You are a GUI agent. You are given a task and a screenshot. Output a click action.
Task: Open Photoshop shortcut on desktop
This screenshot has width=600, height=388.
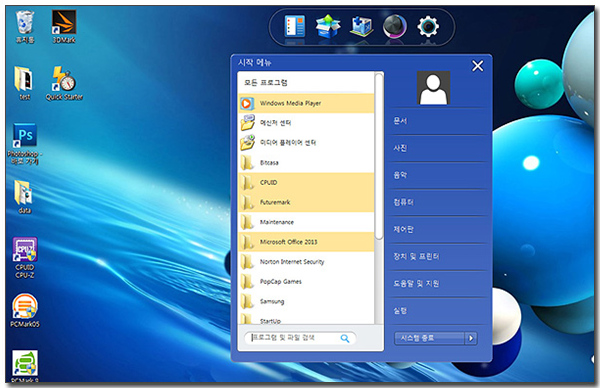(25, 144)
